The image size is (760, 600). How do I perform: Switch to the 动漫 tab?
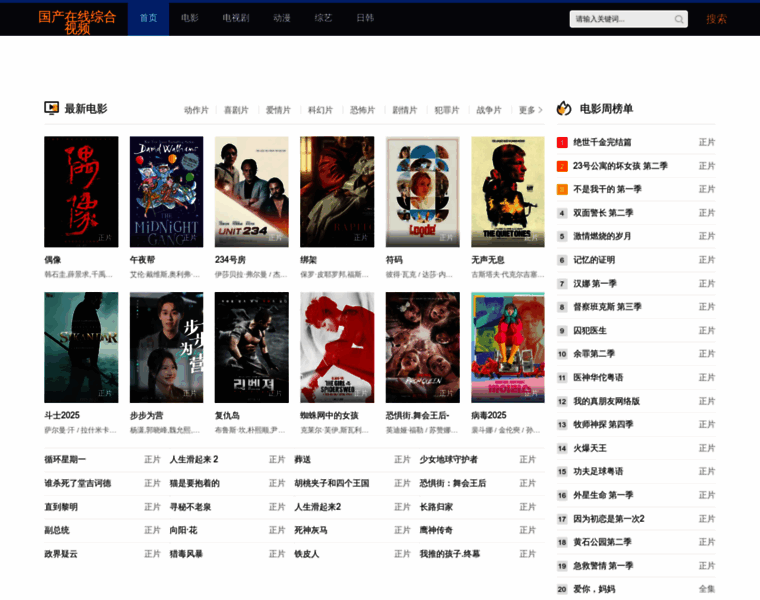(282, 18)
